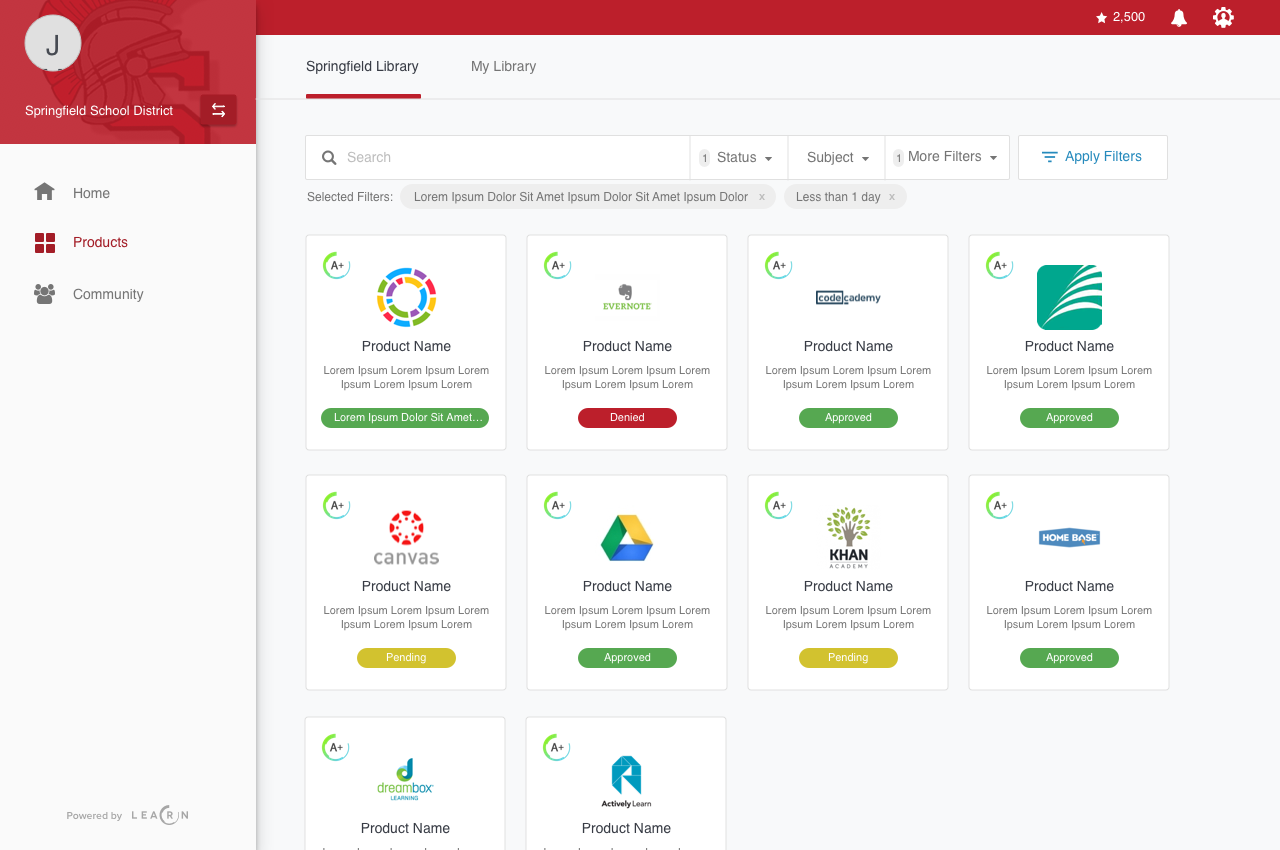The image size is (1280, 850).
Task: Click into the Search input field
Action: 510,158
